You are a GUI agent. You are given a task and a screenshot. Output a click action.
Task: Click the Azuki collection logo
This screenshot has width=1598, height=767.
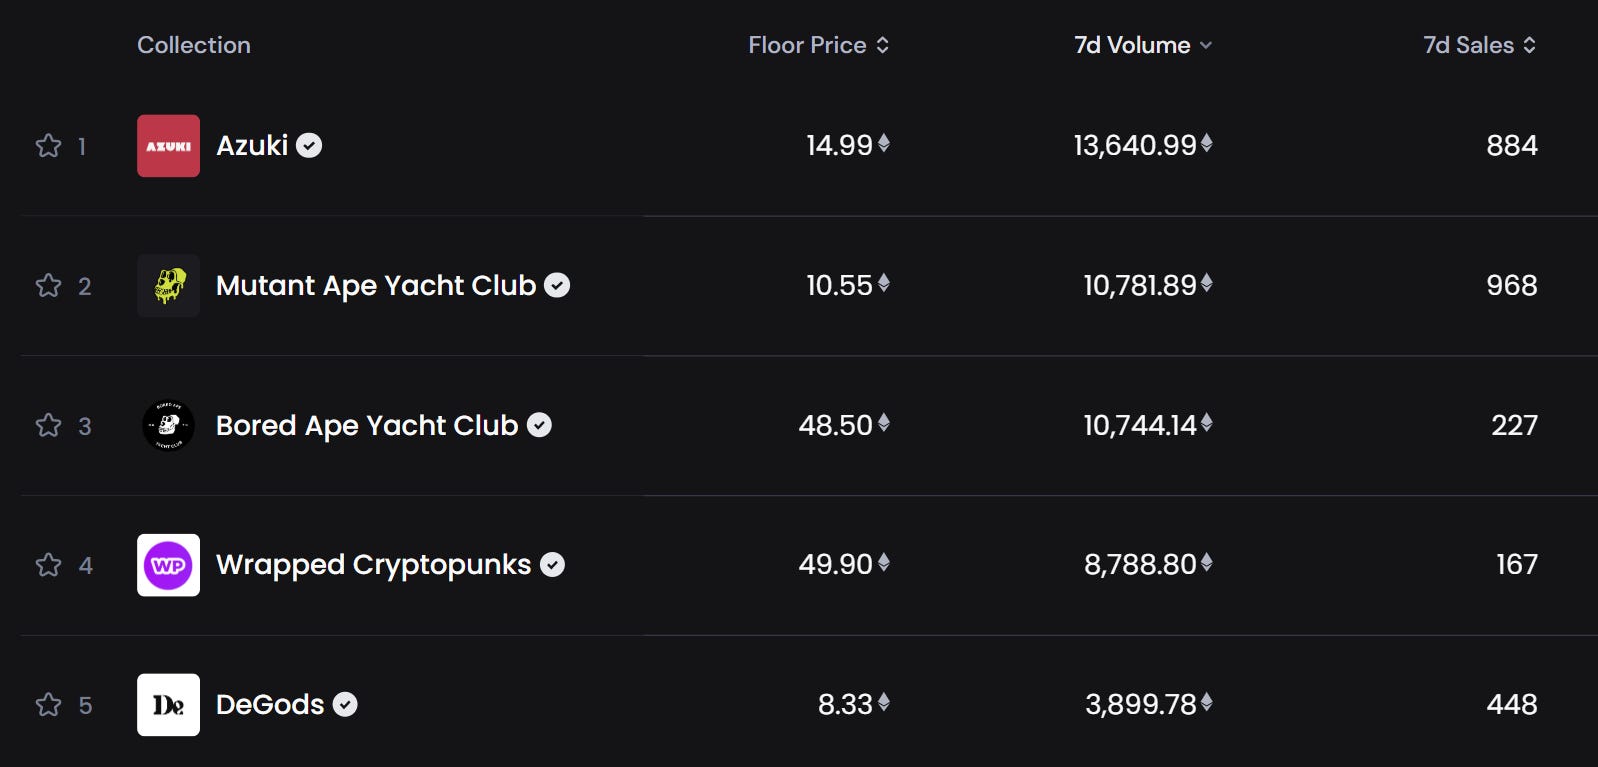click(168, 146)
